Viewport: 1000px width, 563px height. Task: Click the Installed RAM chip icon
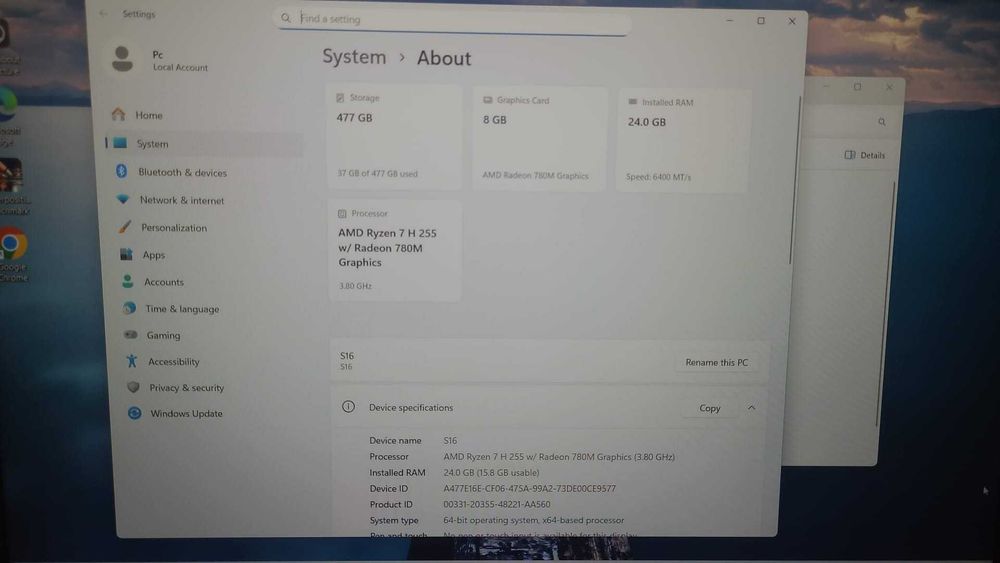point(633,101)
